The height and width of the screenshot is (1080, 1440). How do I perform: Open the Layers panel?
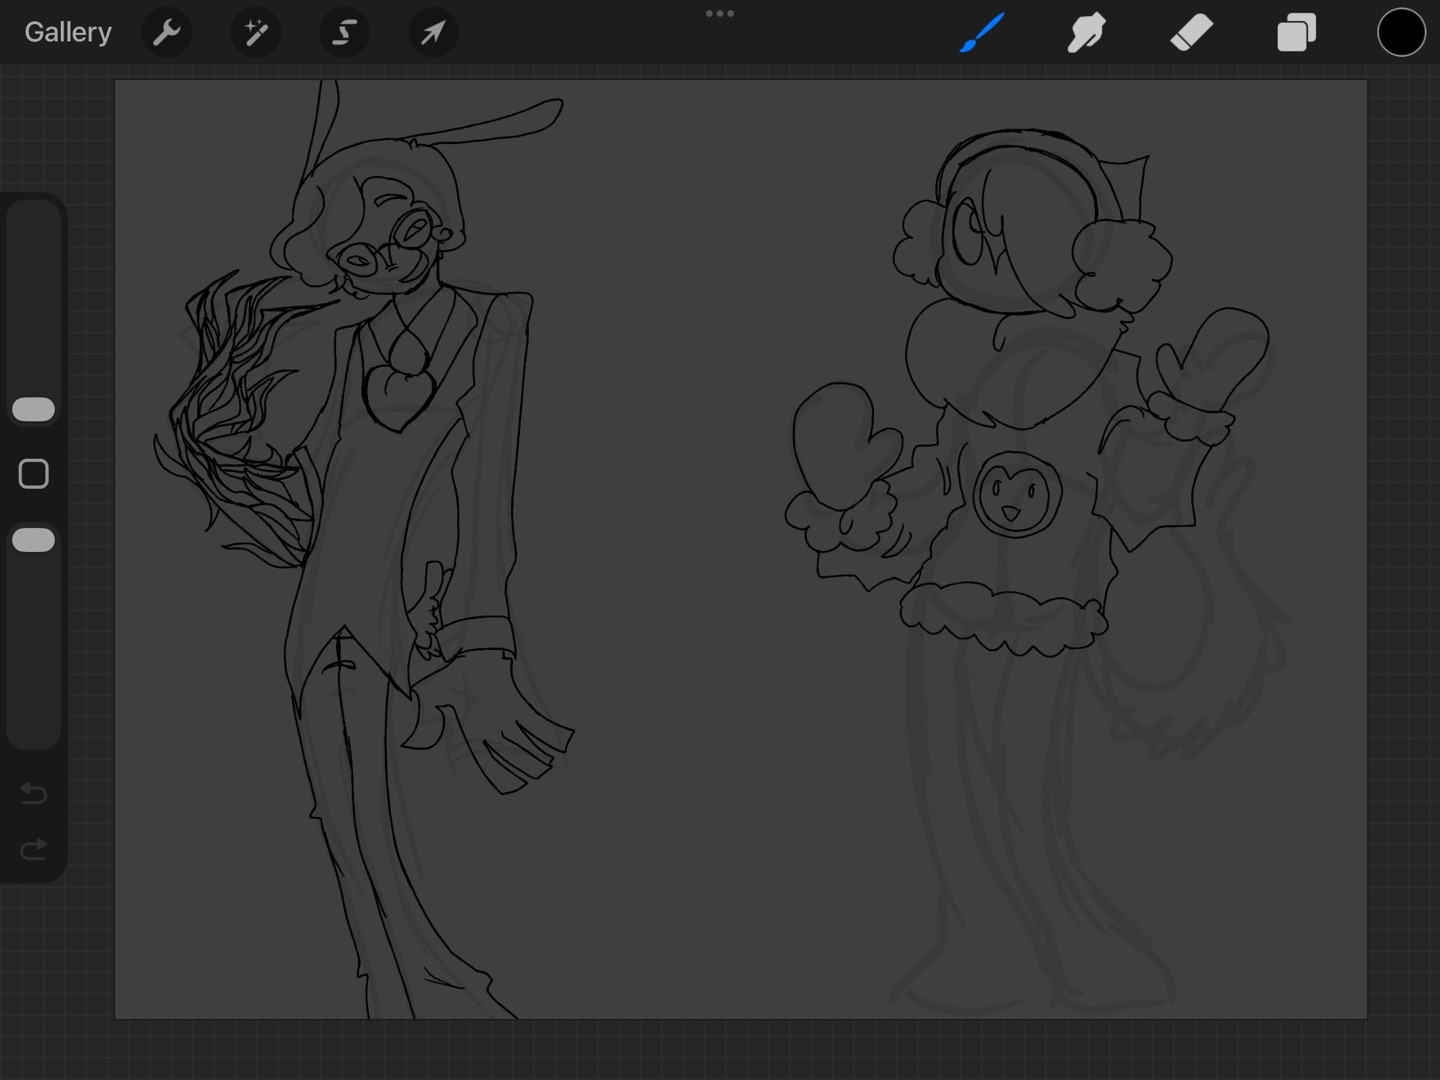[x=1296, y=33]
